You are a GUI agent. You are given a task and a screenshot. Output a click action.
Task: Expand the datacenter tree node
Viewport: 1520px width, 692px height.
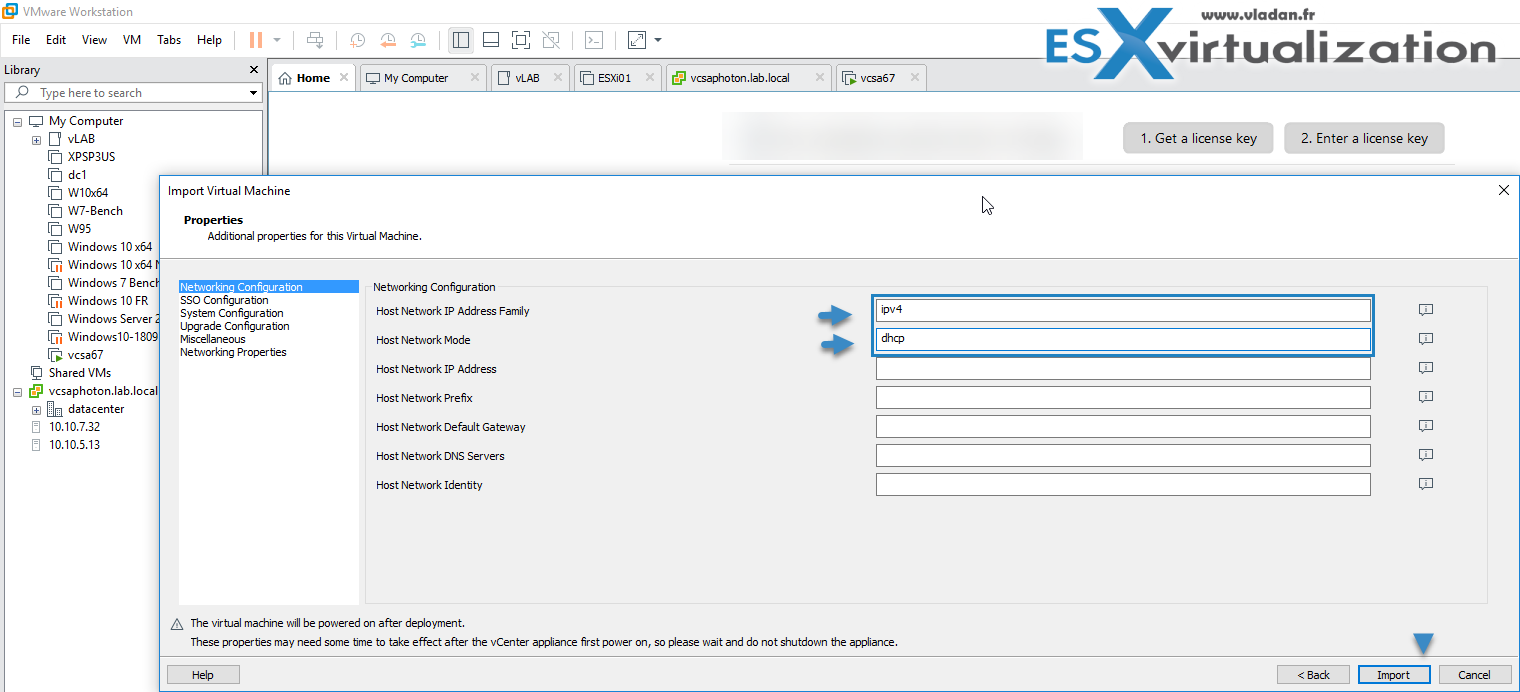click(37, 409)
